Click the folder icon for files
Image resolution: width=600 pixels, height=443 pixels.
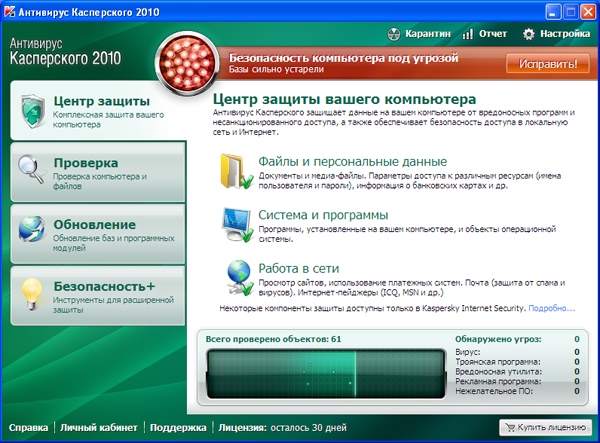point(236,171)
